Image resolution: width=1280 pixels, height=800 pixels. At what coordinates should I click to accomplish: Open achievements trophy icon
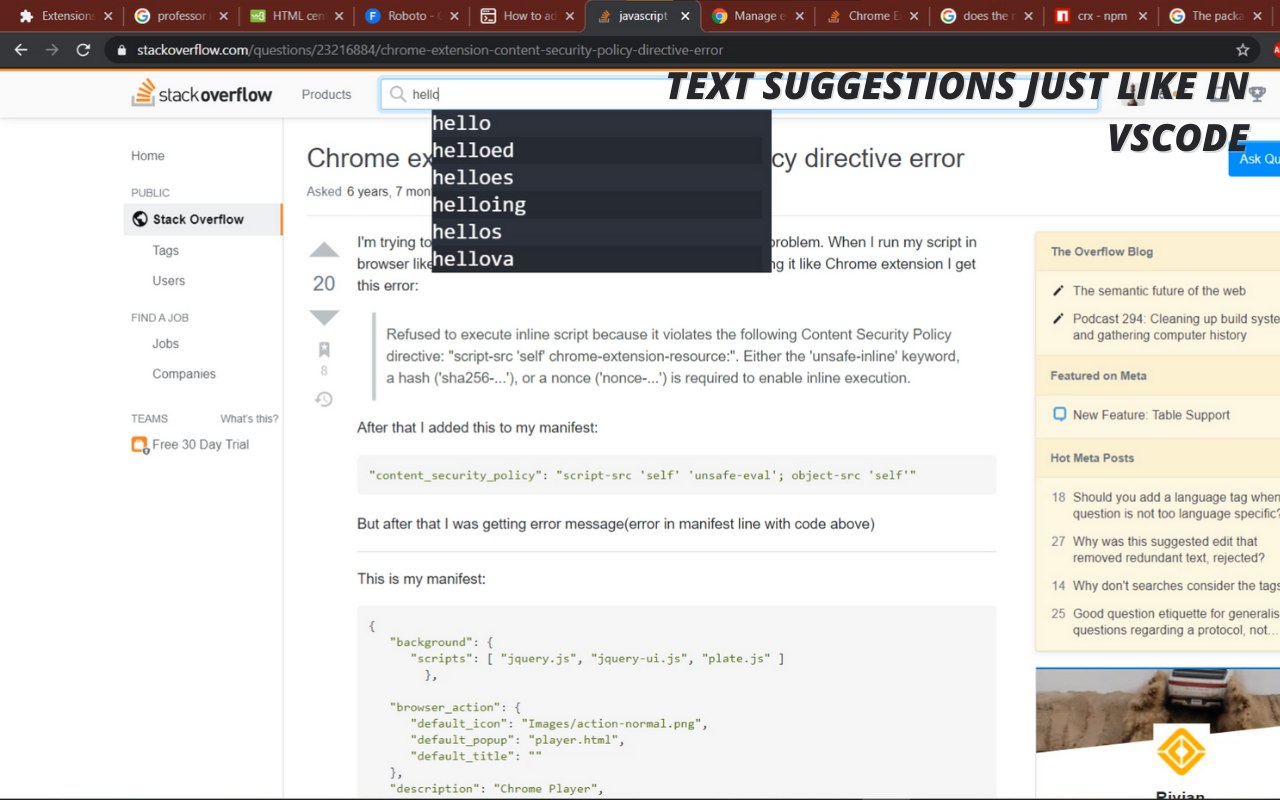pos(1257,94)
